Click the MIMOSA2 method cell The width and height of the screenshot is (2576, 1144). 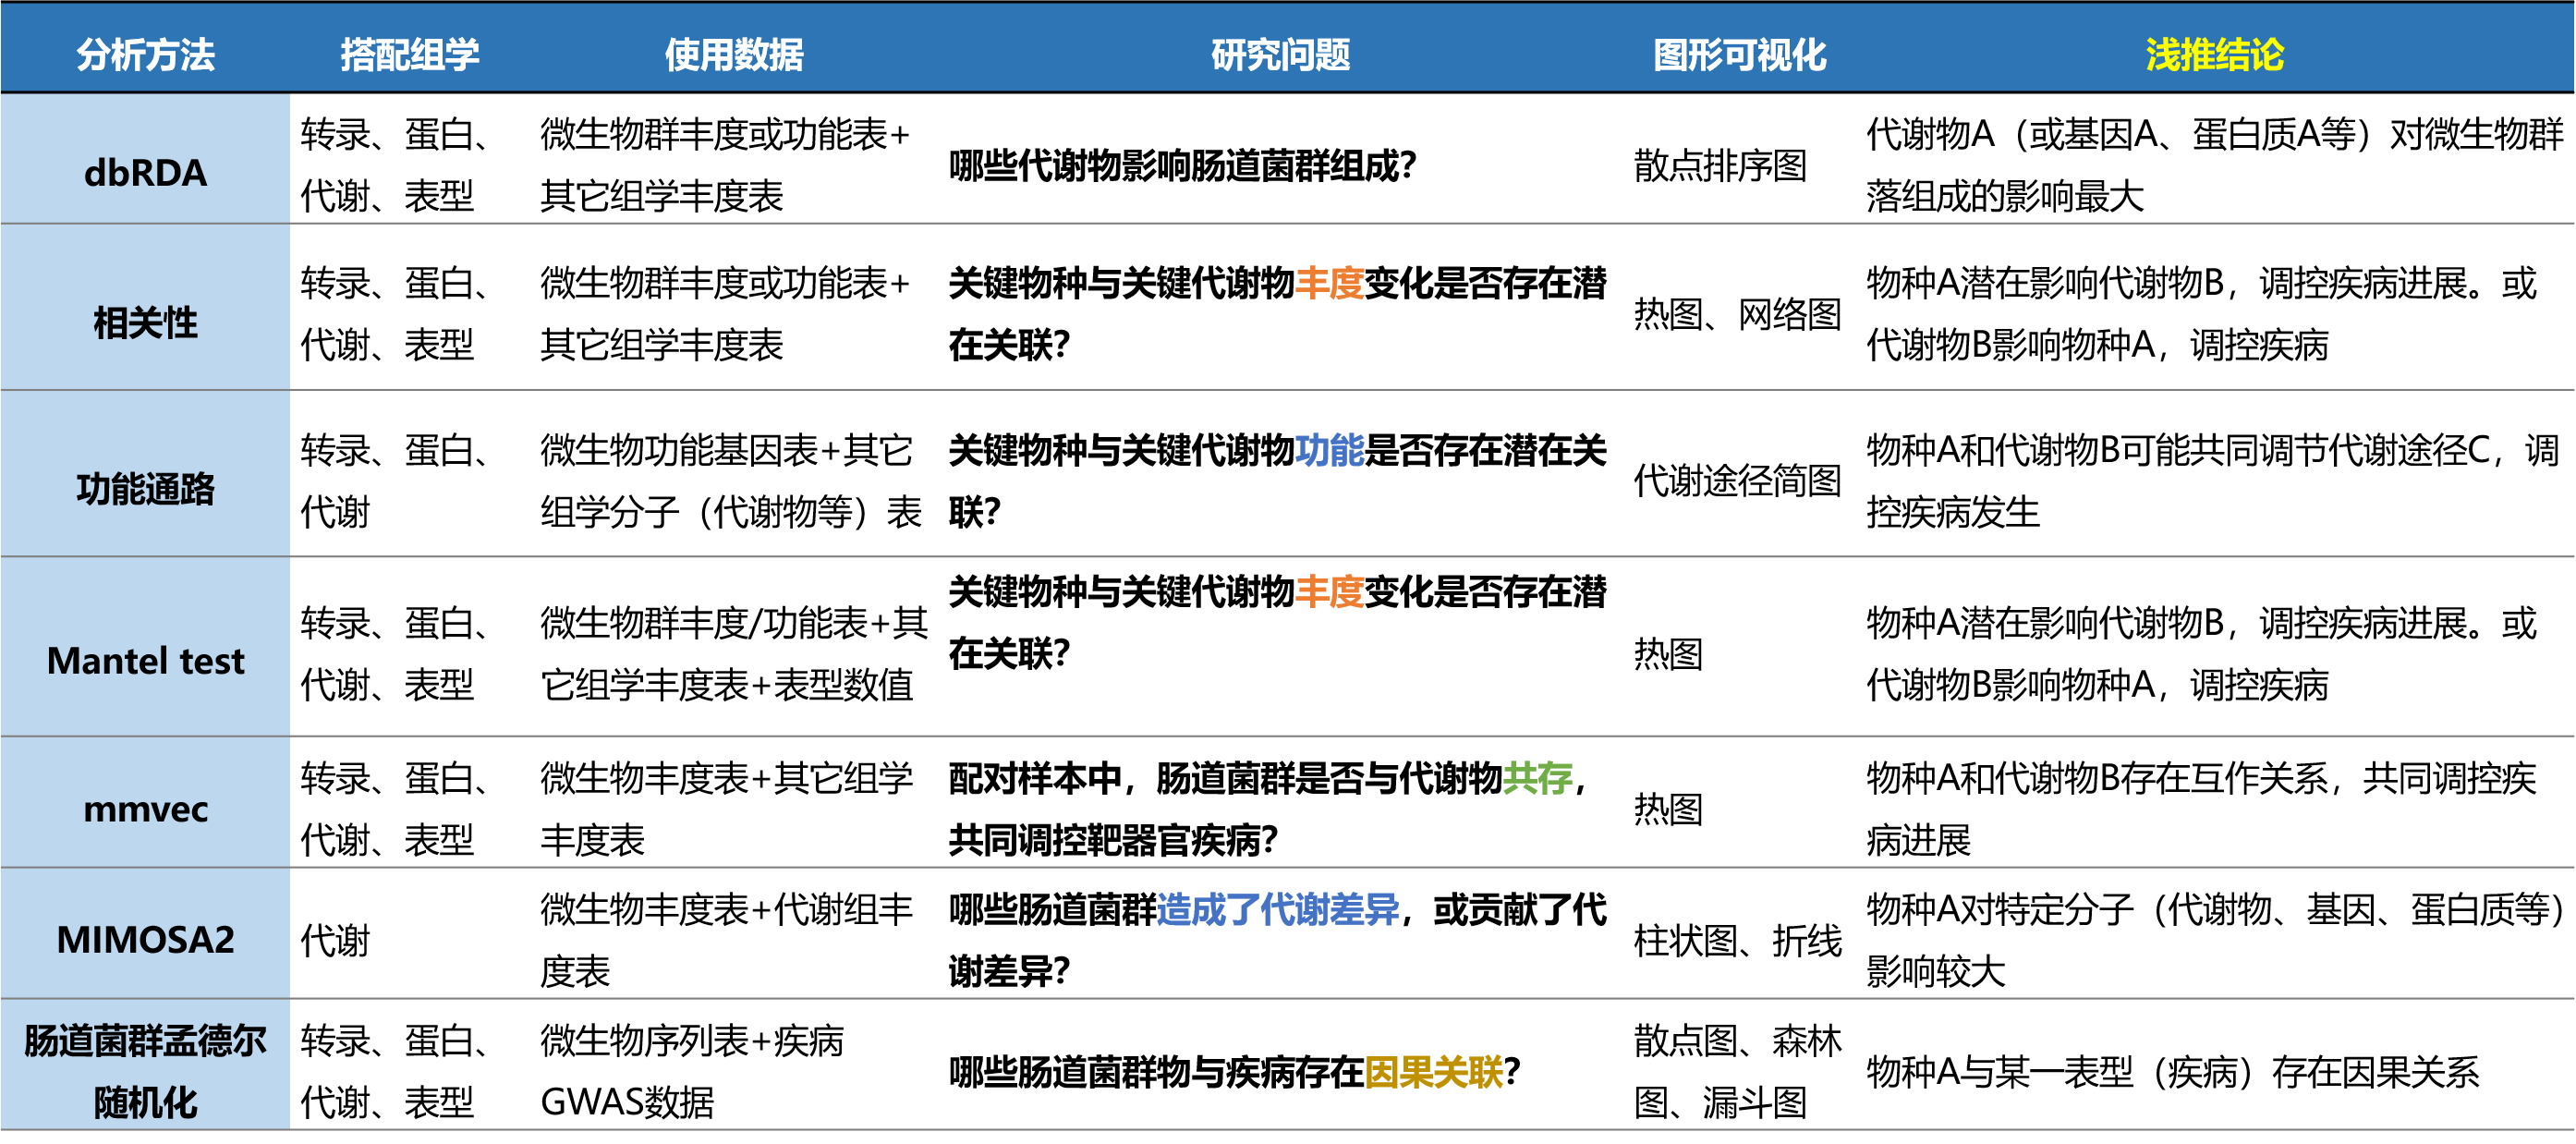point(147,940)
